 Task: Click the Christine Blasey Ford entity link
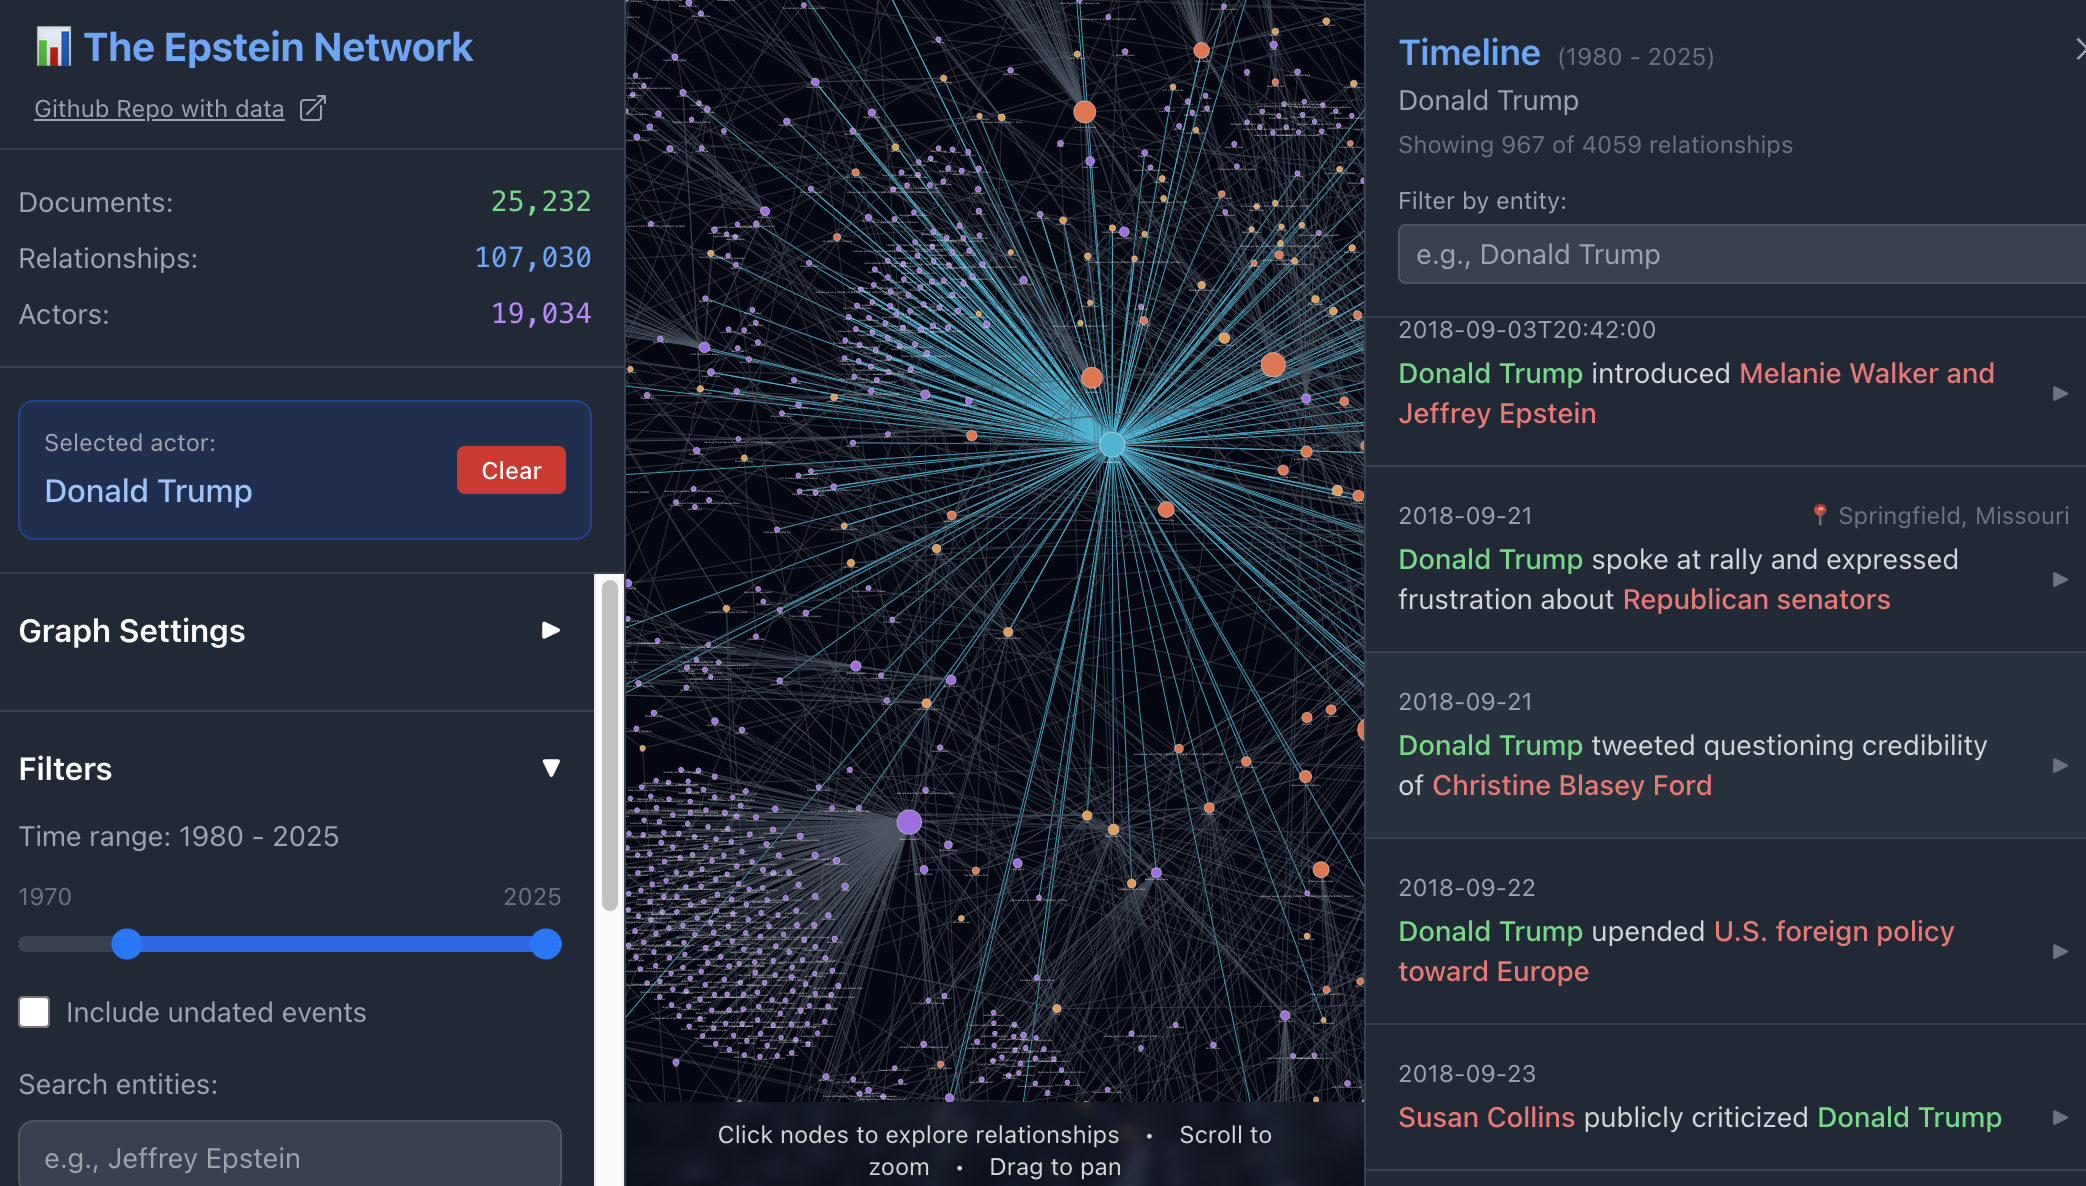pos(1572,785)
